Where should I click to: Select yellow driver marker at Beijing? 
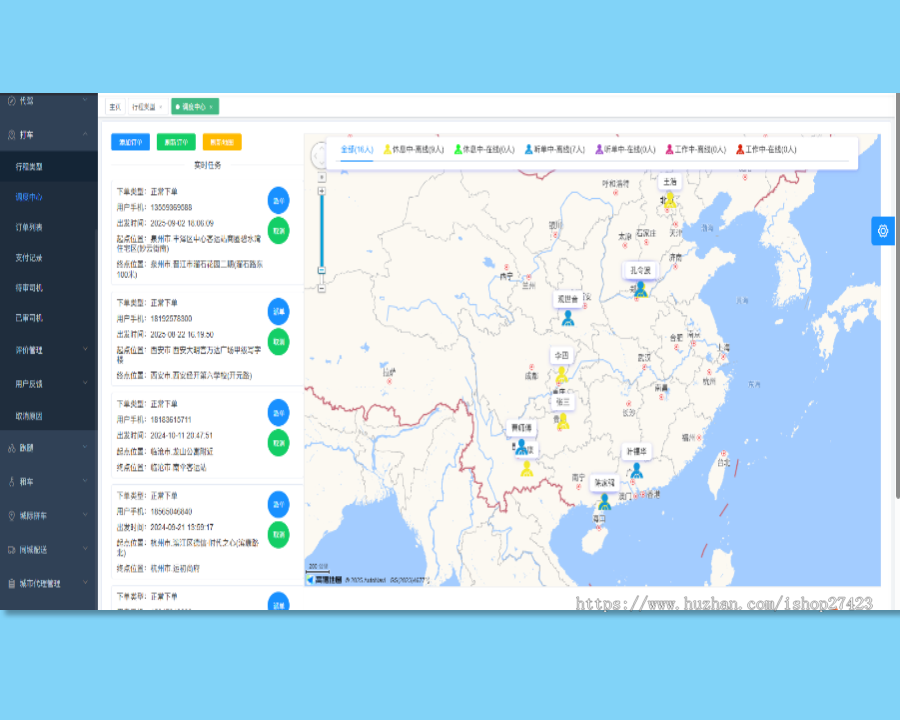[x=670, y=200]
